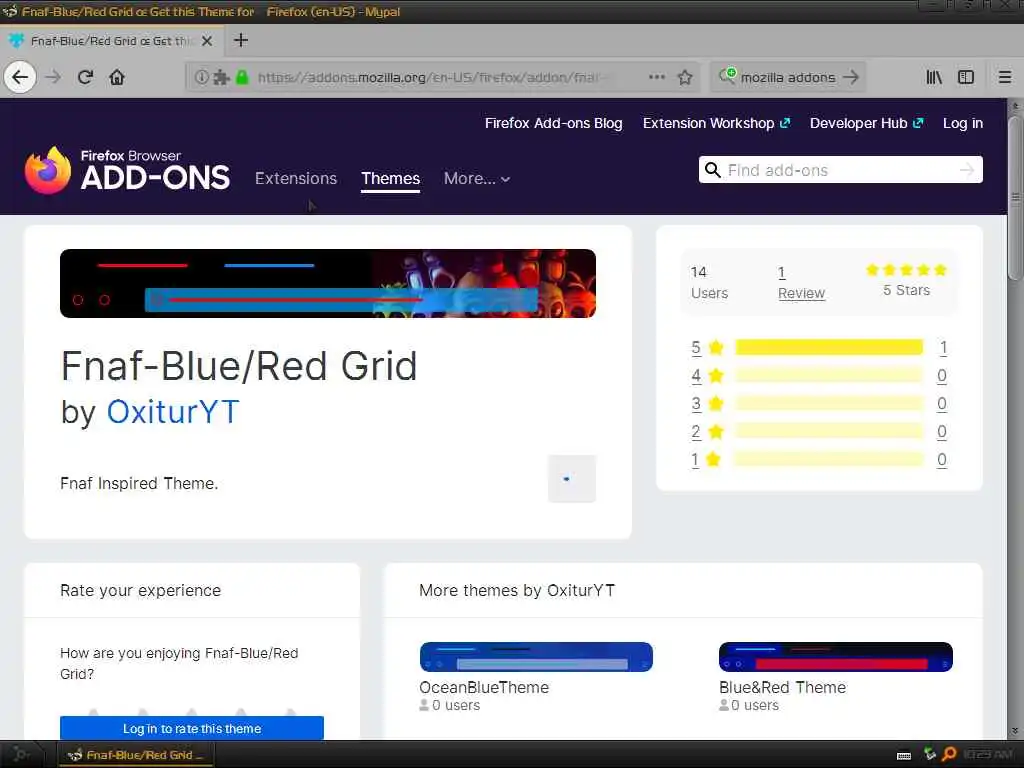This screenshot has height=768, width=1024.
Task: Click the scrollbar down arrow
Action: point(1015,731)
